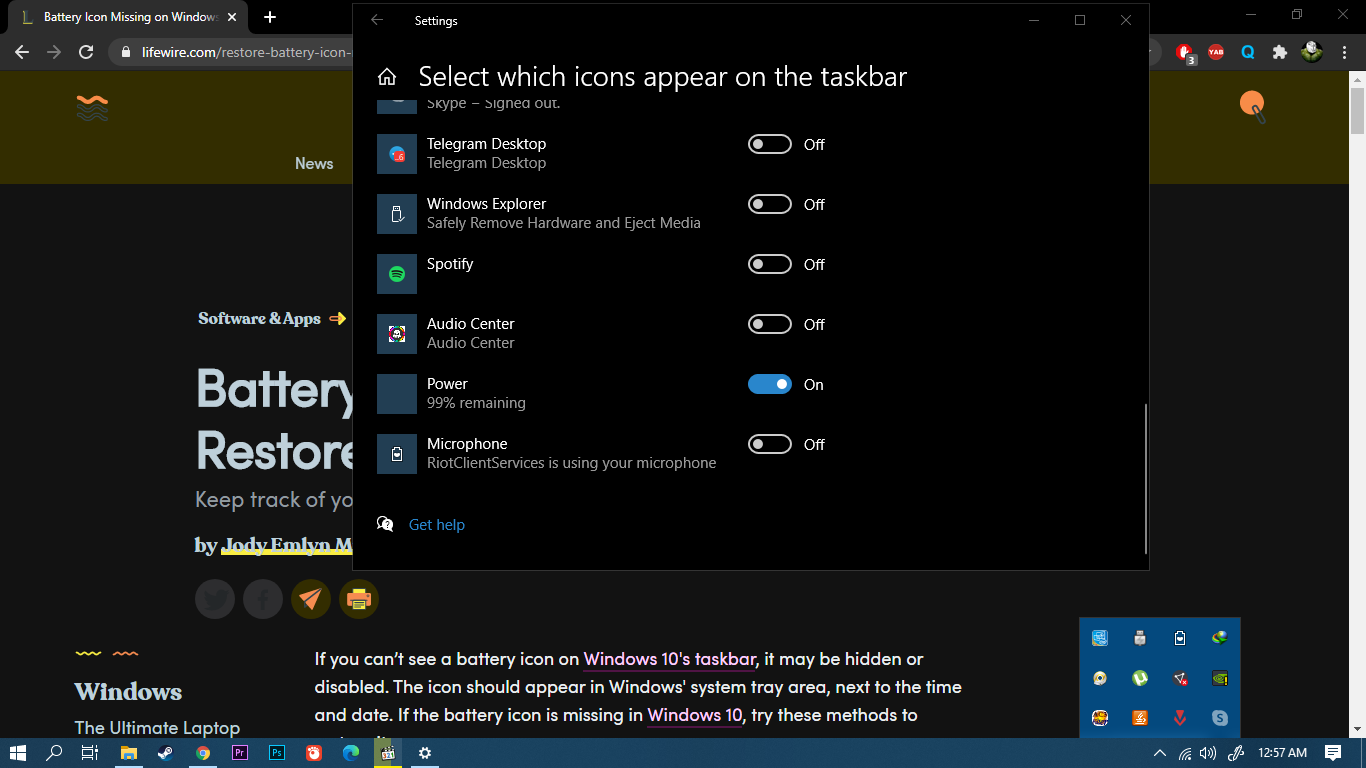
Task: Open the Windows Ink Workspace pen icon
Action: [1236, 753]
